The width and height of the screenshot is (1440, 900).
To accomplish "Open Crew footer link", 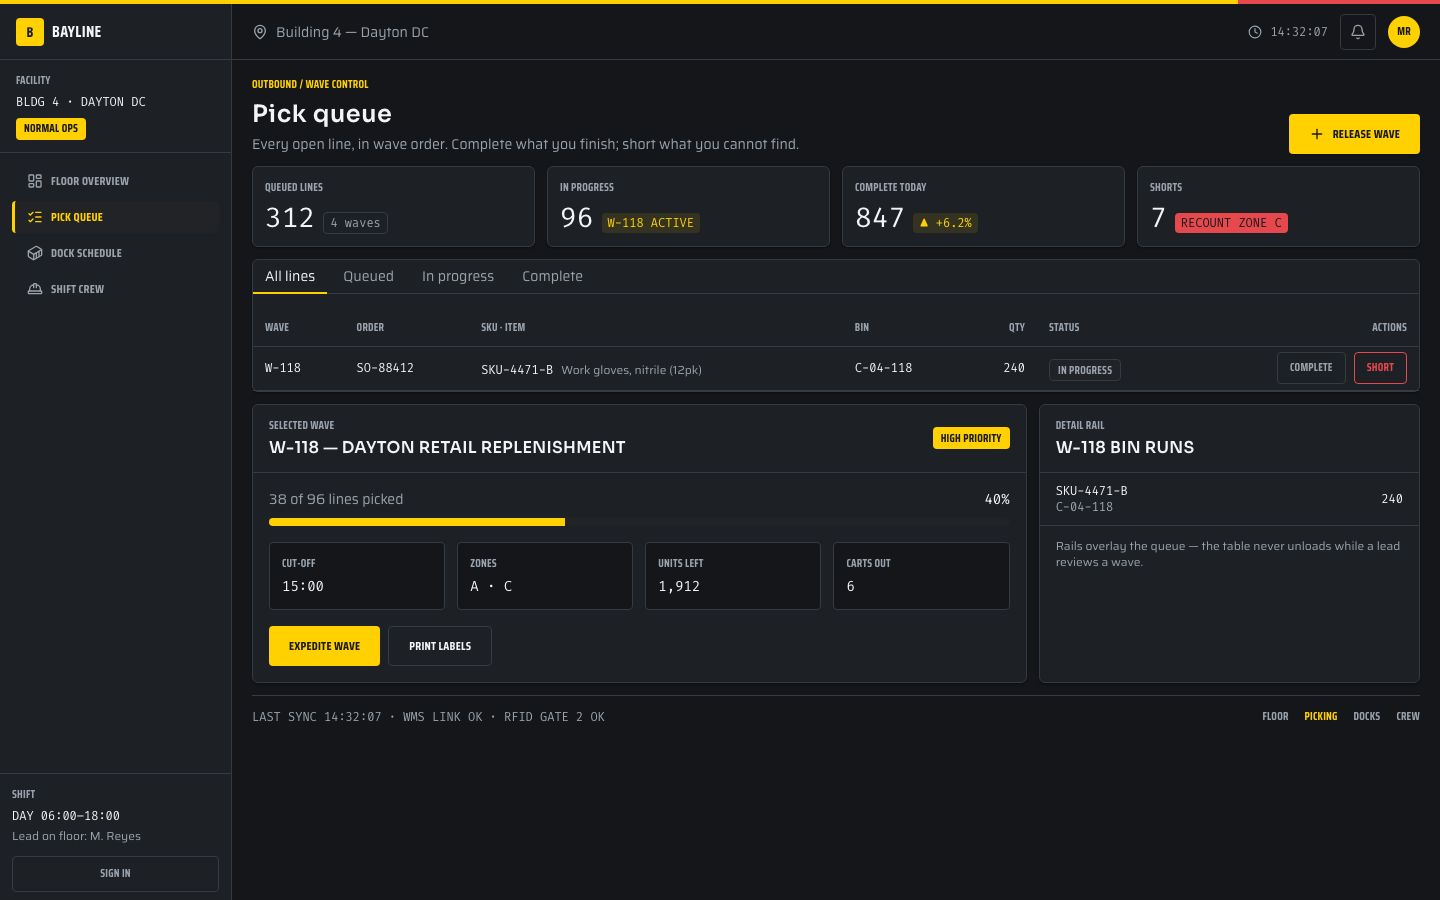I will point(1408,716).
